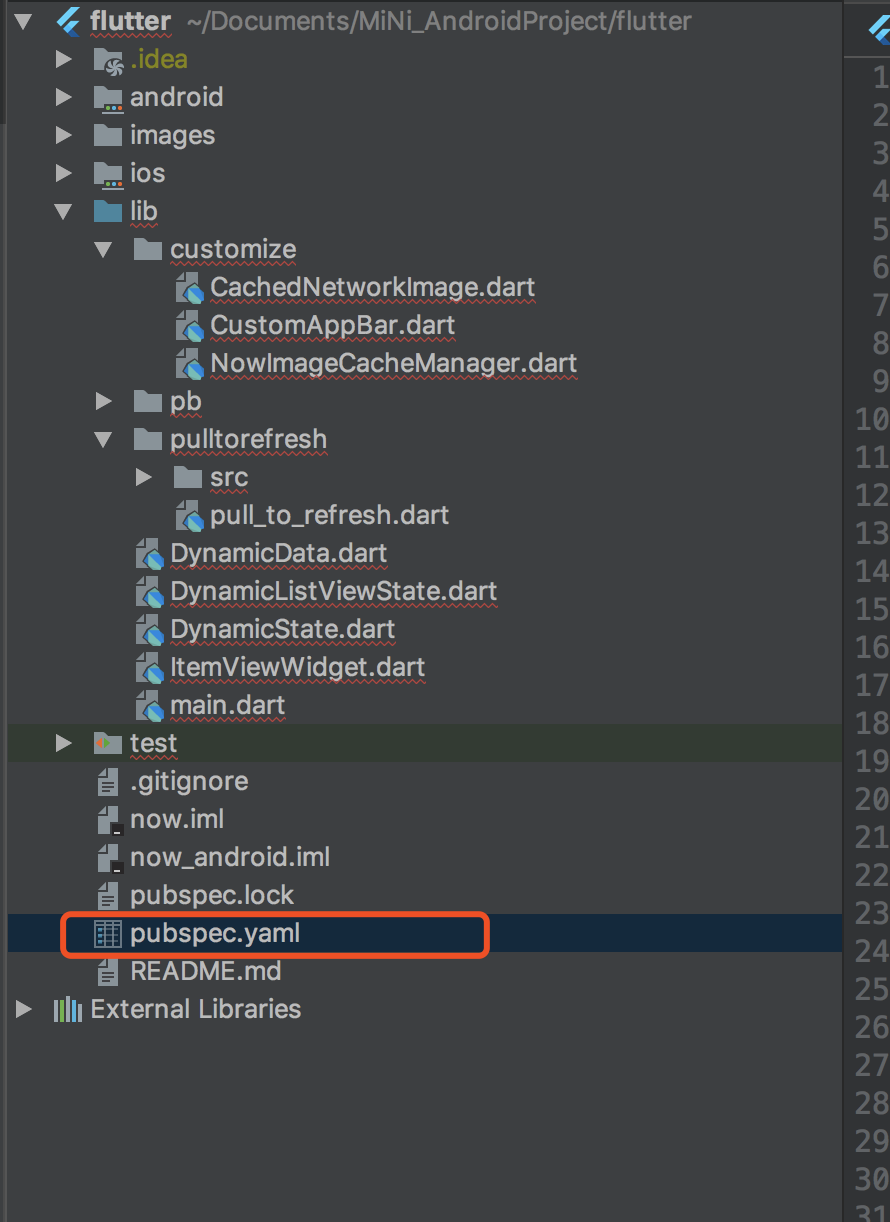This screenshot has height=1222, width=890.
Task: Click the .idea folder icon
Action: 107,60
